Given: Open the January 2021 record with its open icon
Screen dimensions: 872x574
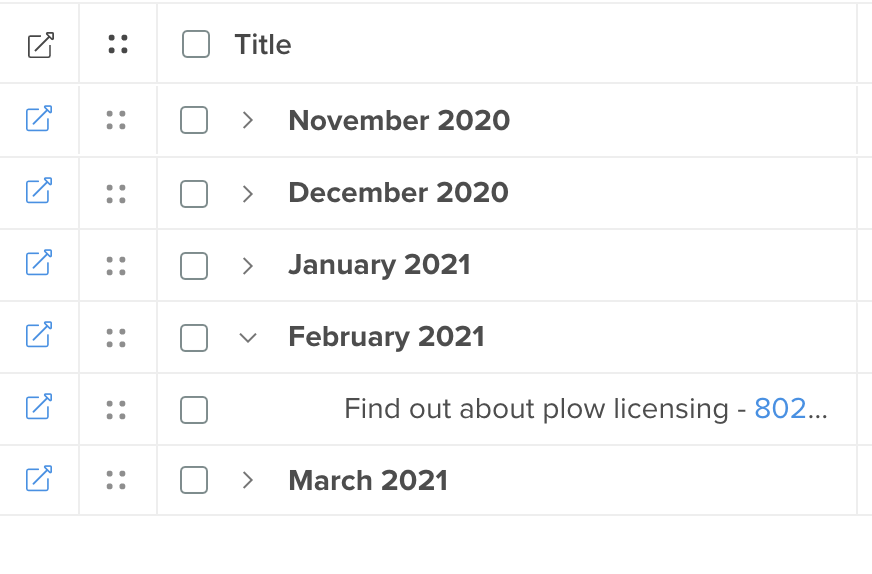Looking at the screenshot, I should [x=39, y=263].
